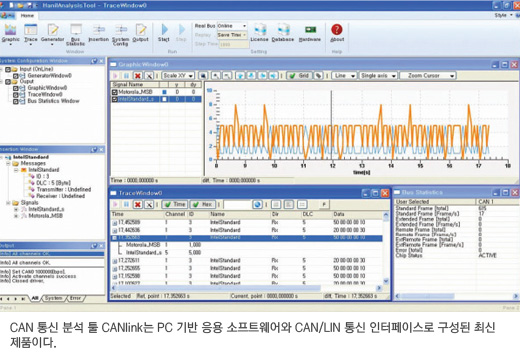
Task: Click the Start run button
Action: (164, 33)
